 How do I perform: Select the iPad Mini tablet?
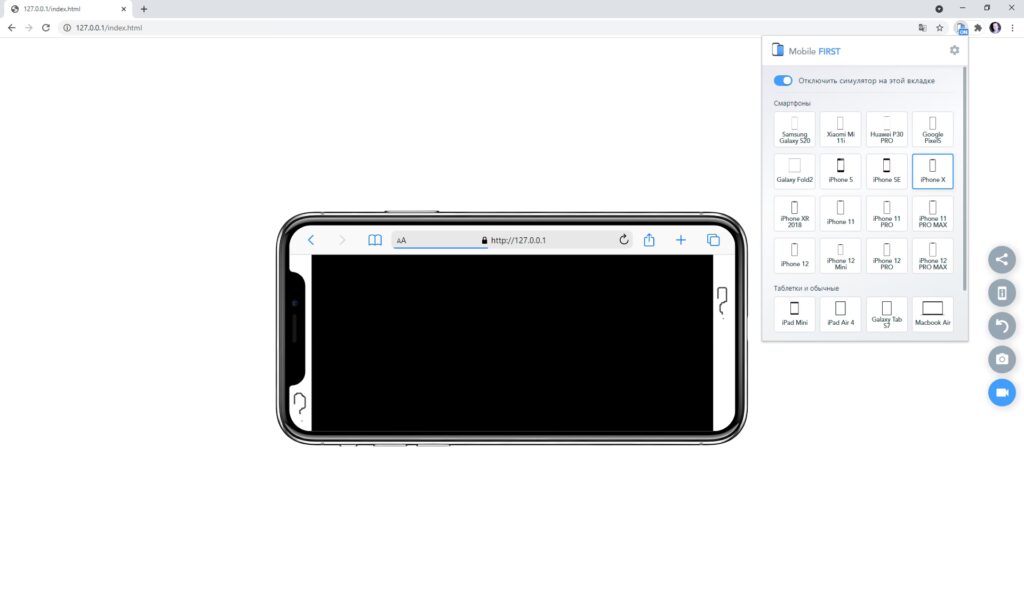pos(795,314)
